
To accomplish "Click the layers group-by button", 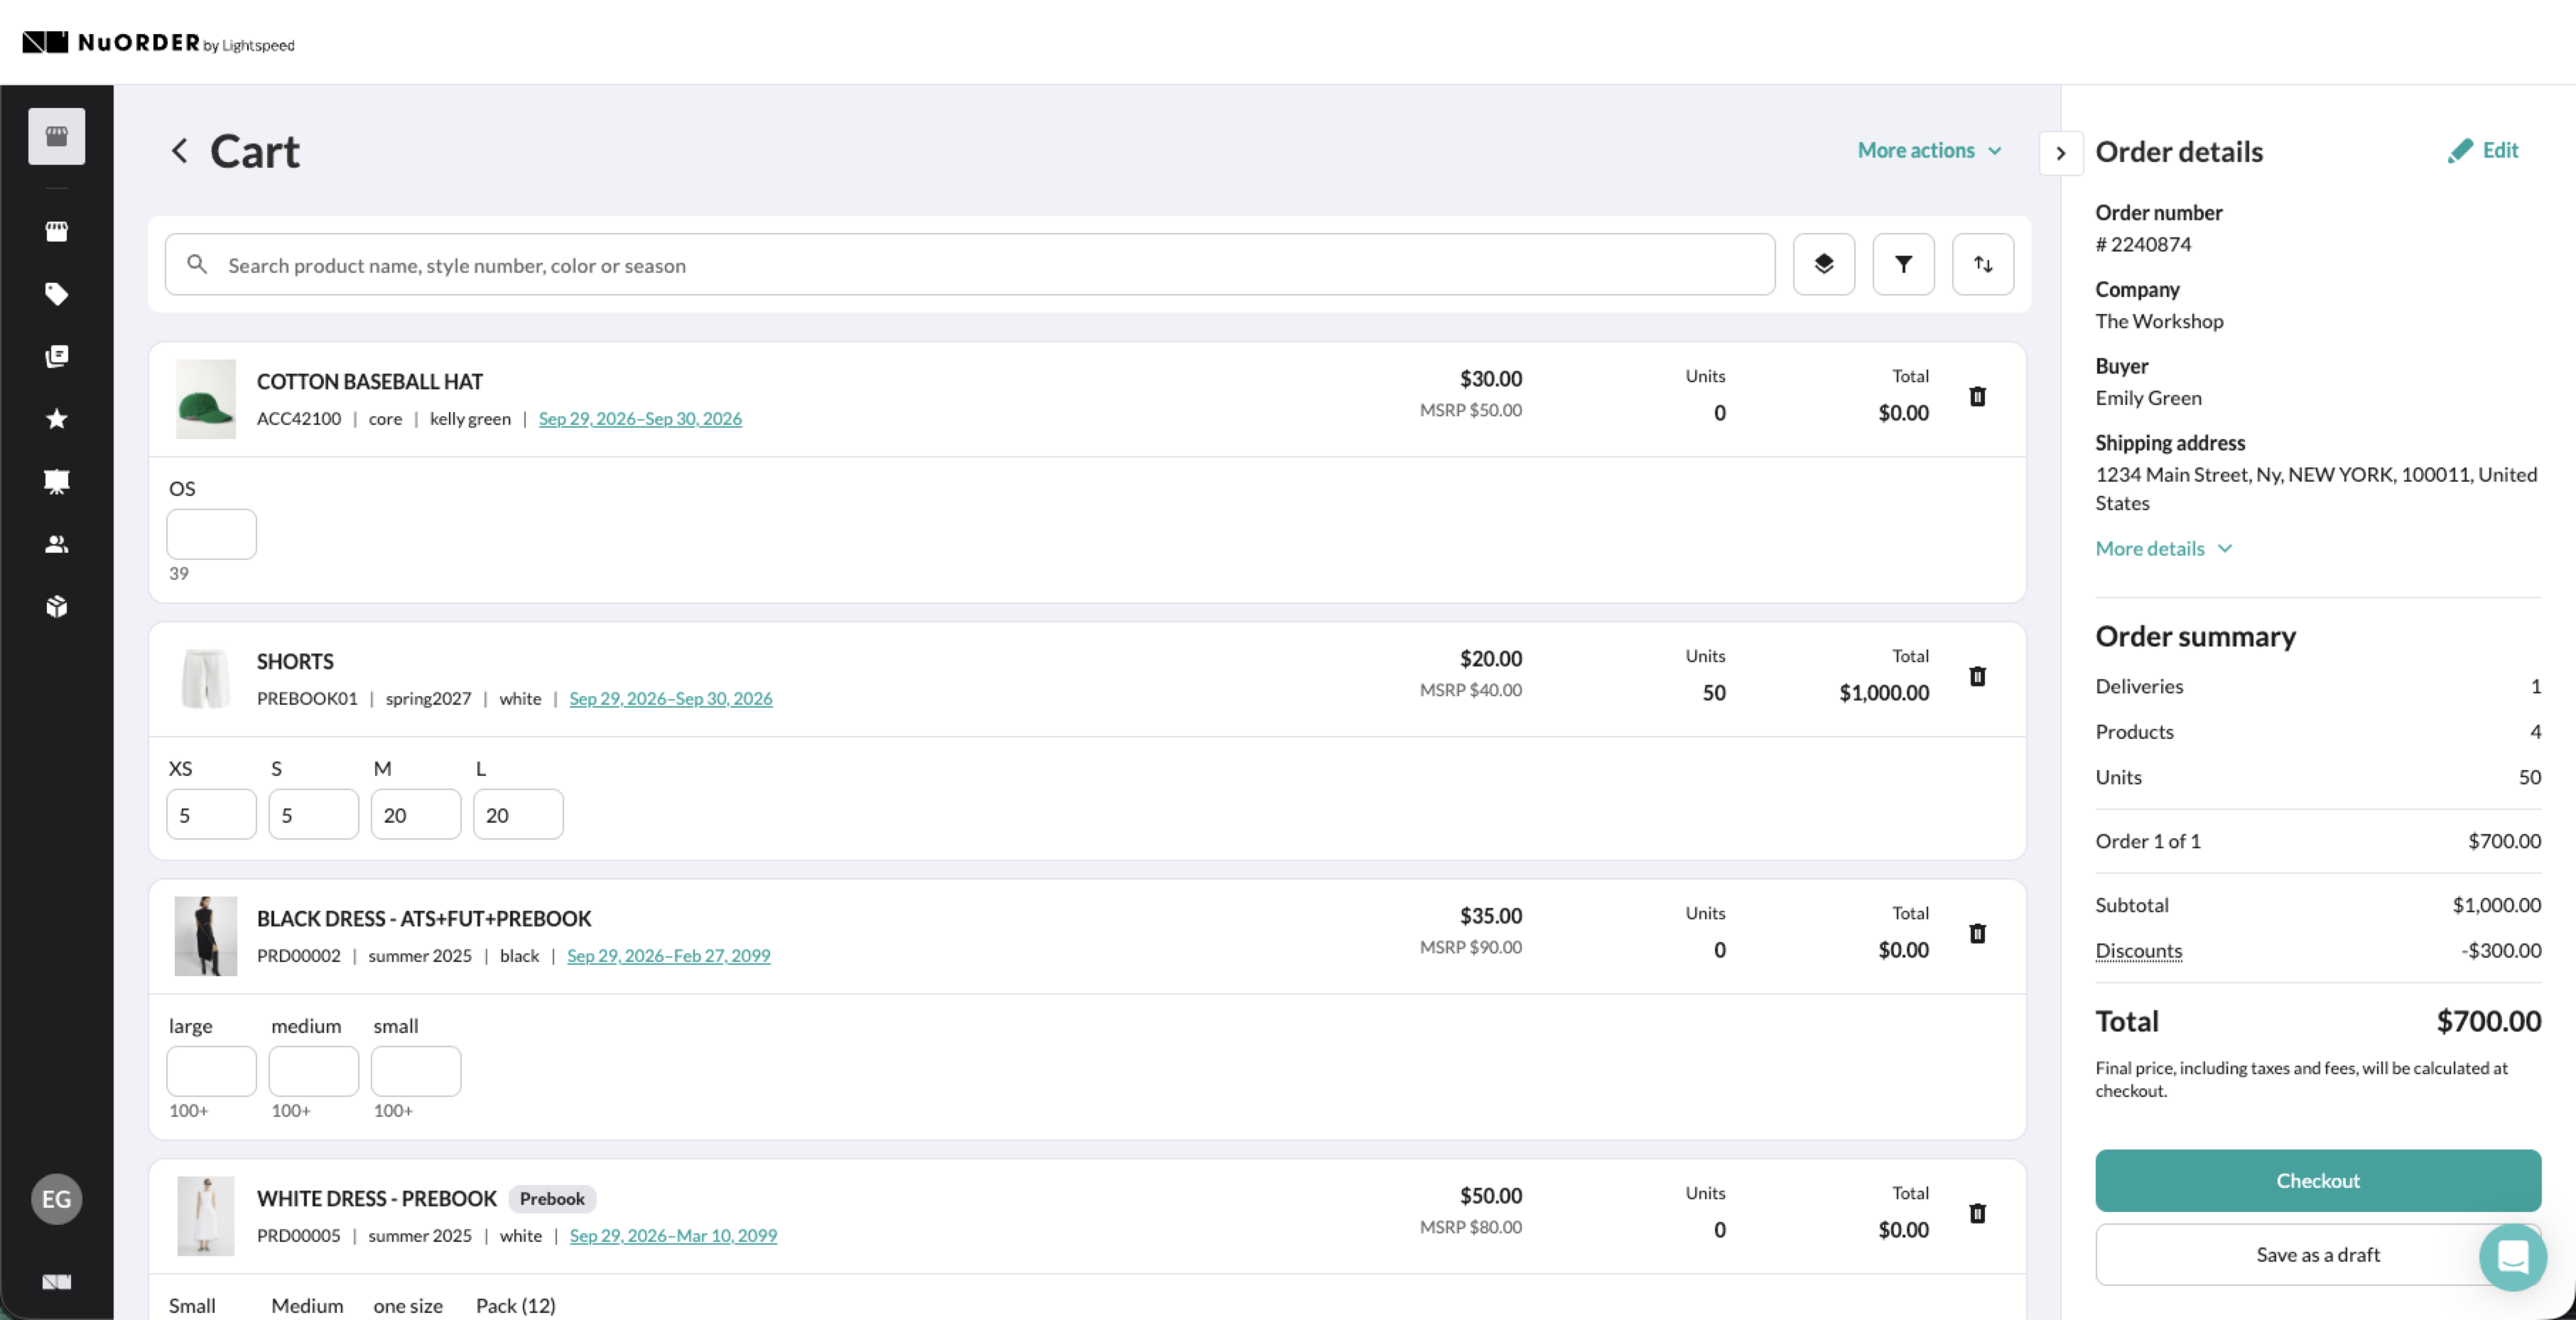I will [x=1824, y=264].
